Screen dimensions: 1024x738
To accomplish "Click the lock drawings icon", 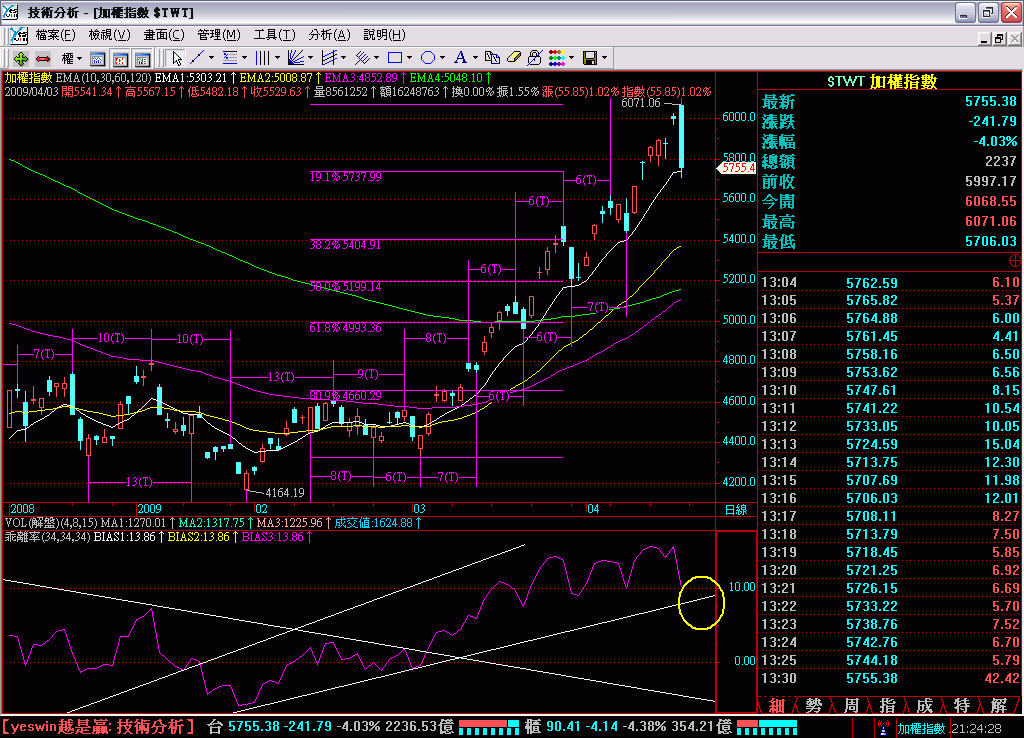I will 535,58.
